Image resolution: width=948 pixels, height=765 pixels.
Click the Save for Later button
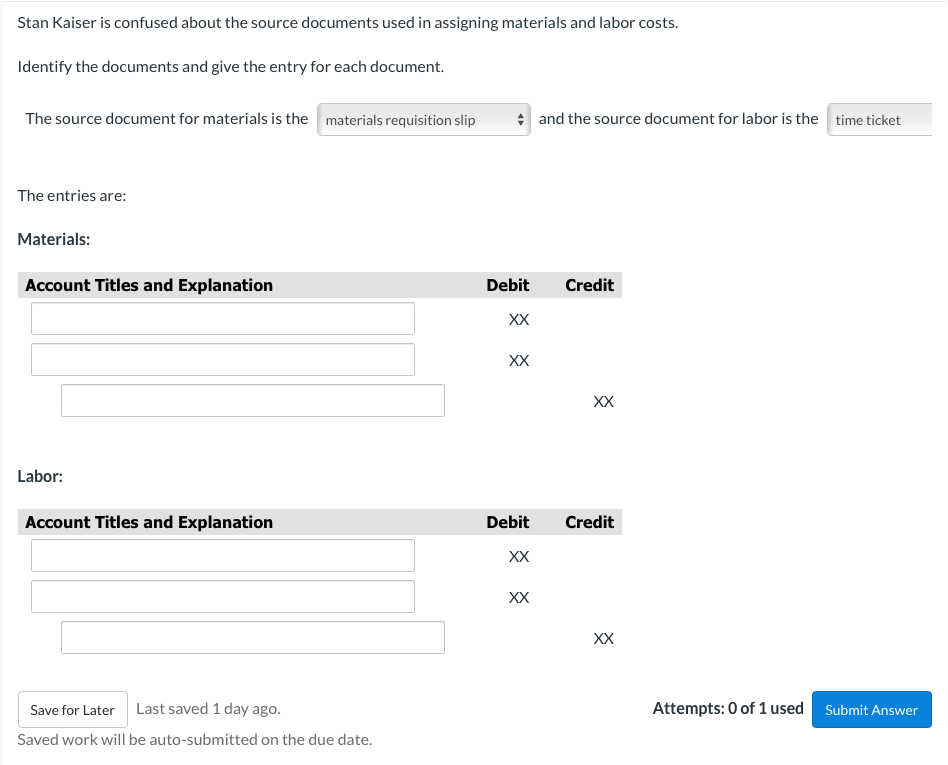pyautogui.click(x=73, y=709)
